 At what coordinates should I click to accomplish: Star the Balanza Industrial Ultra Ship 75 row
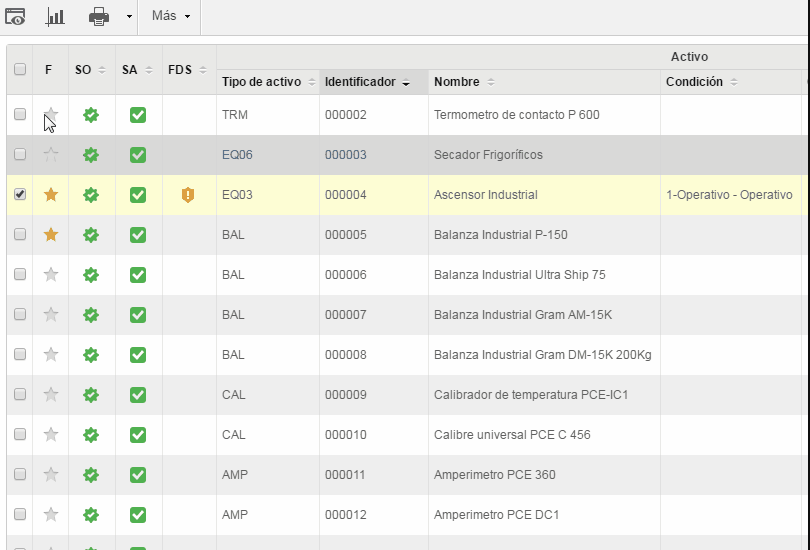coord(51,274)
